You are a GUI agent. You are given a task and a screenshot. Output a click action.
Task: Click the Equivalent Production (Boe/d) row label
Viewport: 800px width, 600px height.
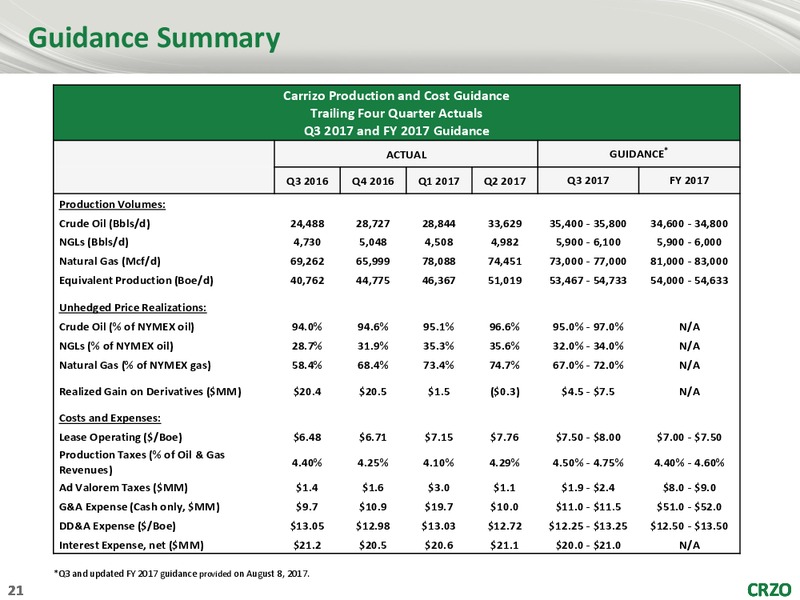(136, 281)
